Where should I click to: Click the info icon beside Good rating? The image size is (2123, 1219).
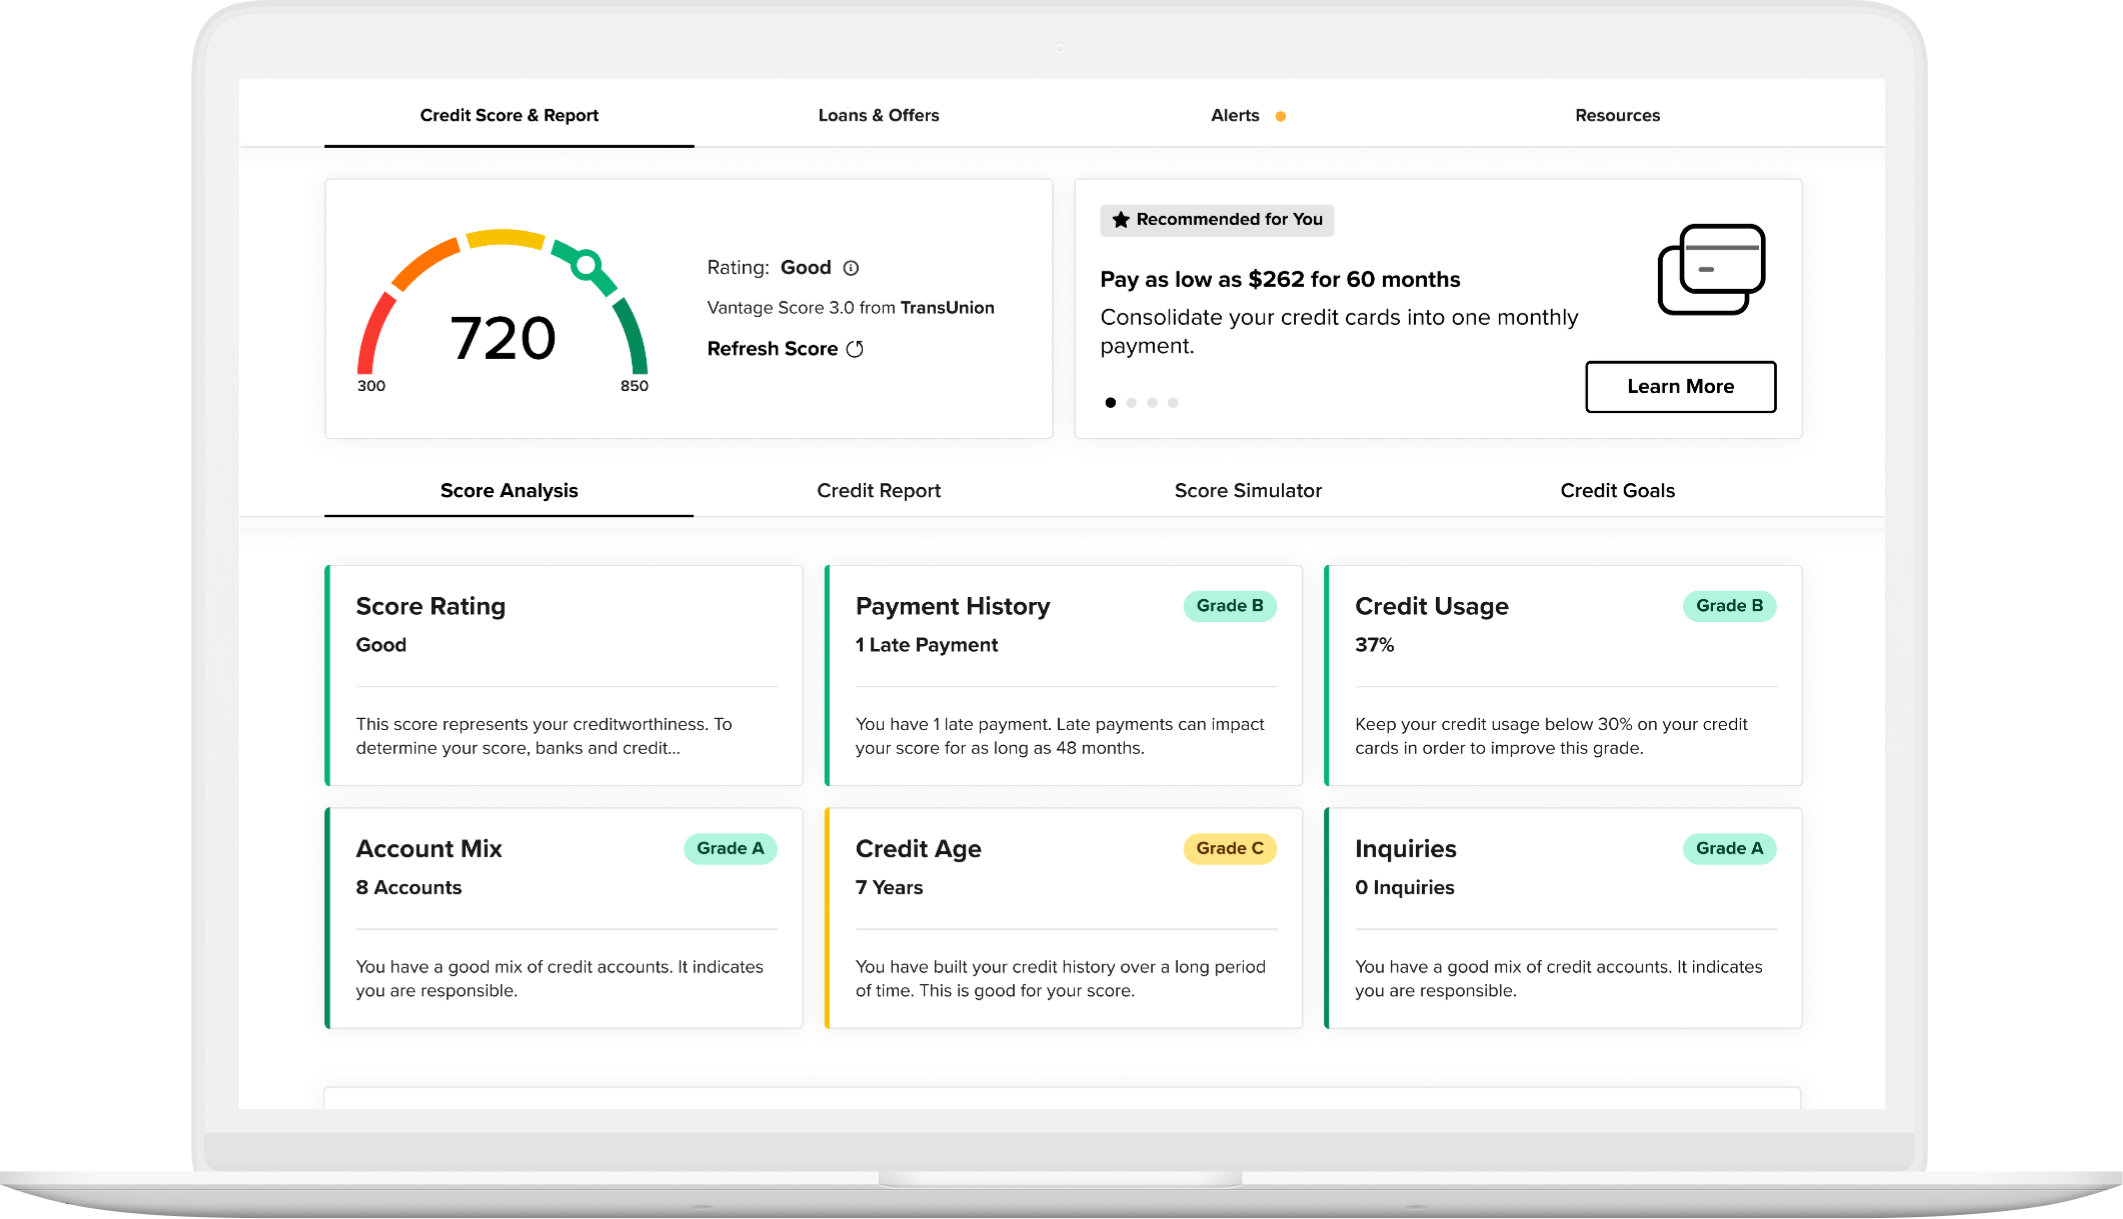851,268
